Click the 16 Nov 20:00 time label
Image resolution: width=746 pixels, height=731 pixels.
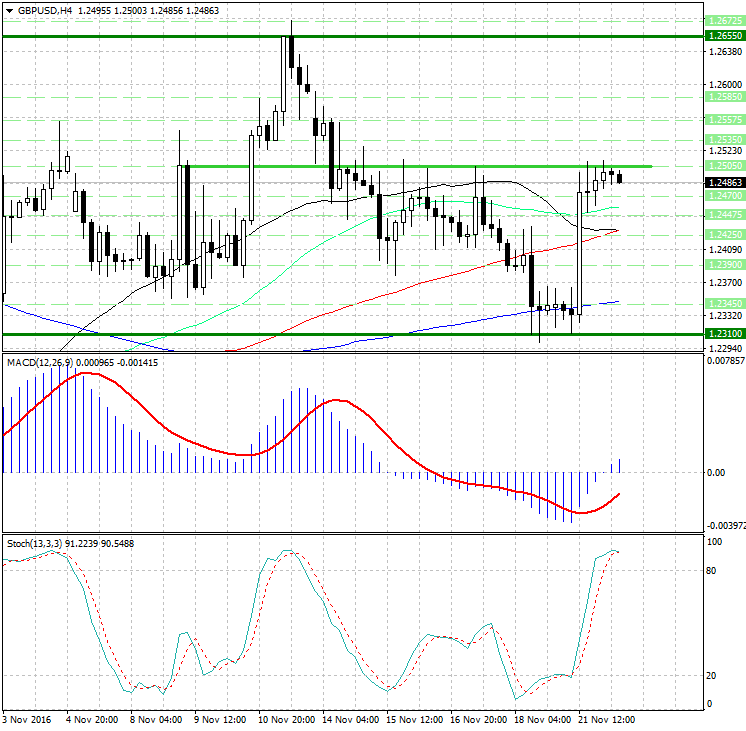pos(477,719)
